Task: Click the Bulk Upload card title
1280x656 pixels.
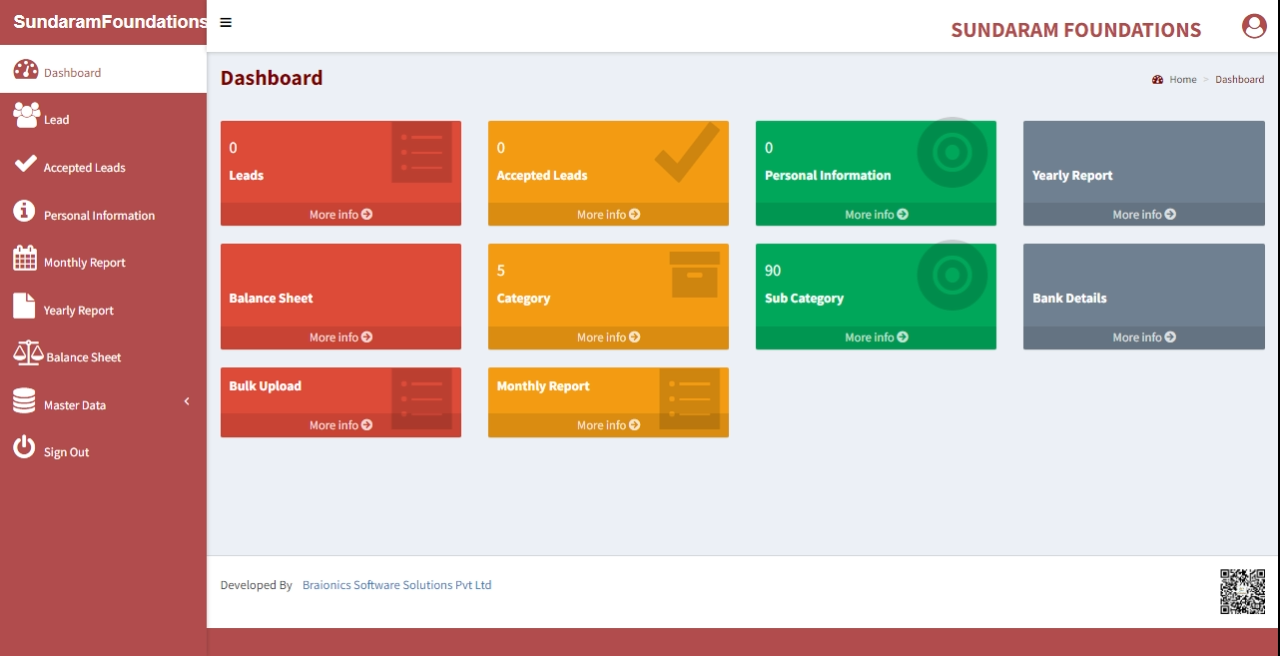Action: click(265, 386)
